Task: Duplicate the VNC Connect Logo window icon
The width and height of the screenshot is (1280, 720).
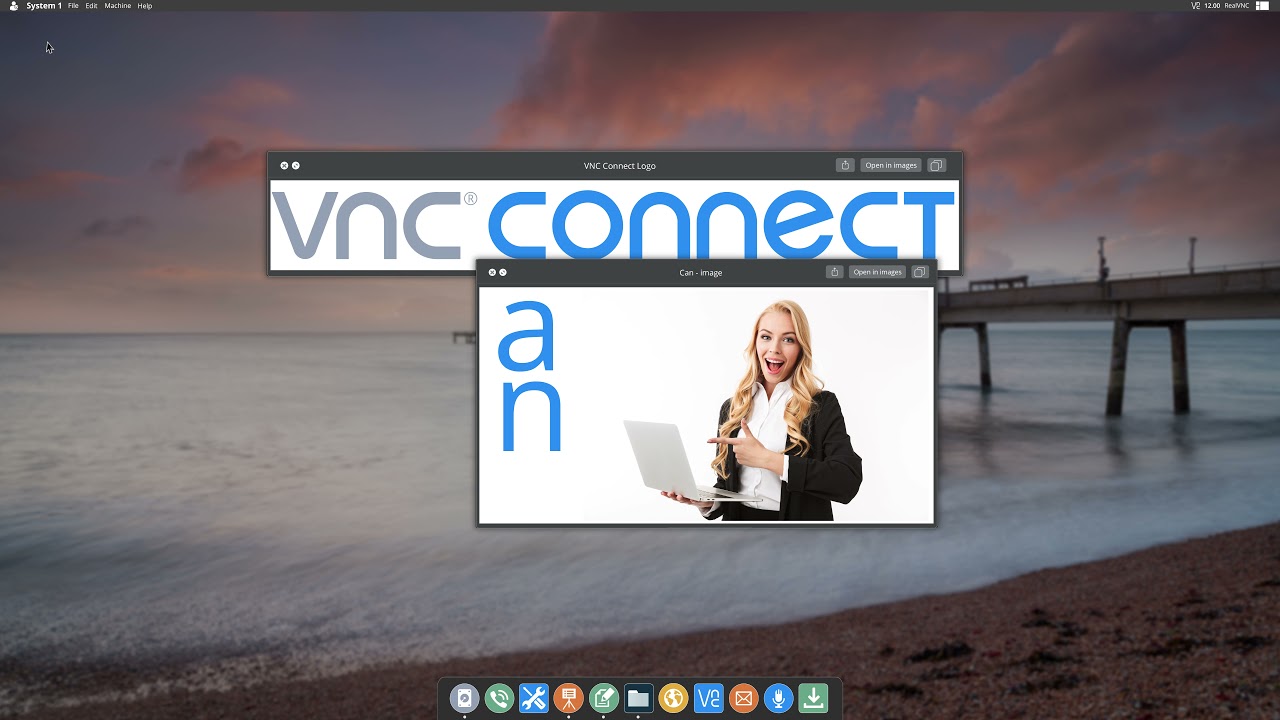Action: pyautogui.click(x=936, y=165)
